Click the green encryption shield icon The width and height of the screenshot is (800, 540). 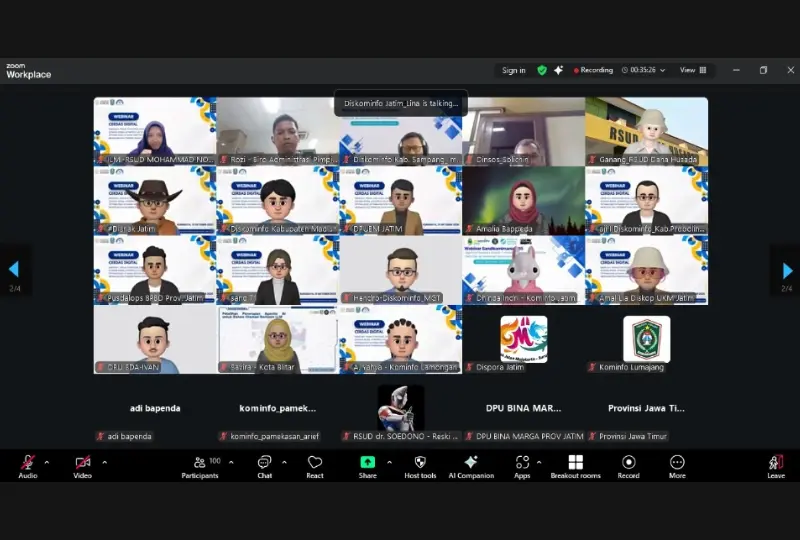click(542, 70)
